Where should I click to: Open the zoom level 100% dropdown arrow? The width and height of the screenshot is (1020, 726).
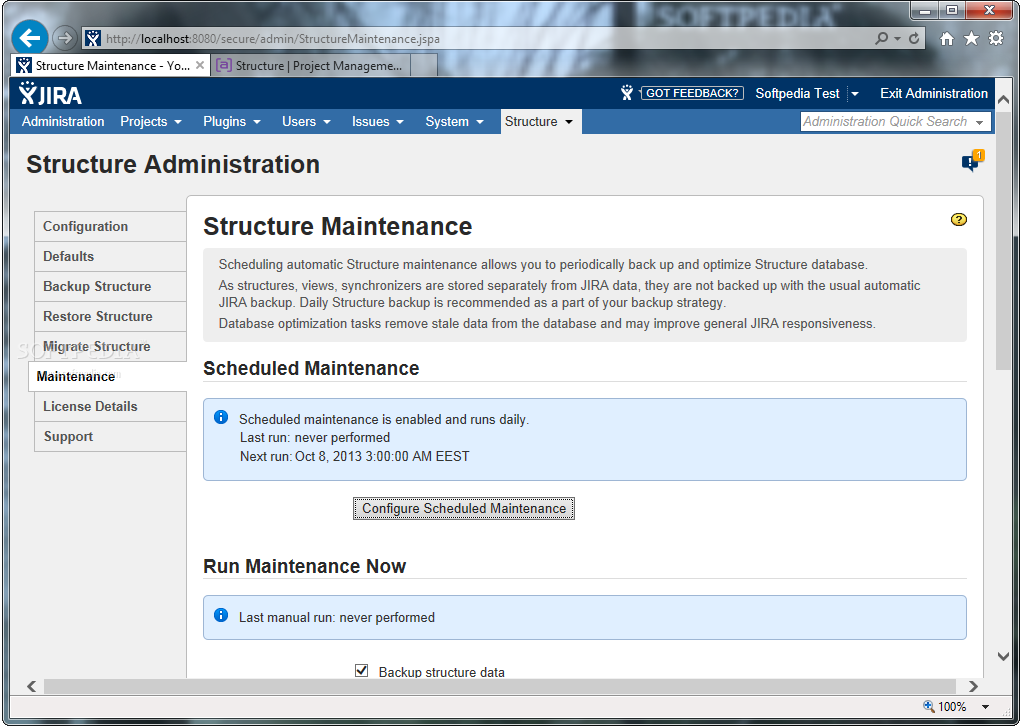(x=985, y=706)
